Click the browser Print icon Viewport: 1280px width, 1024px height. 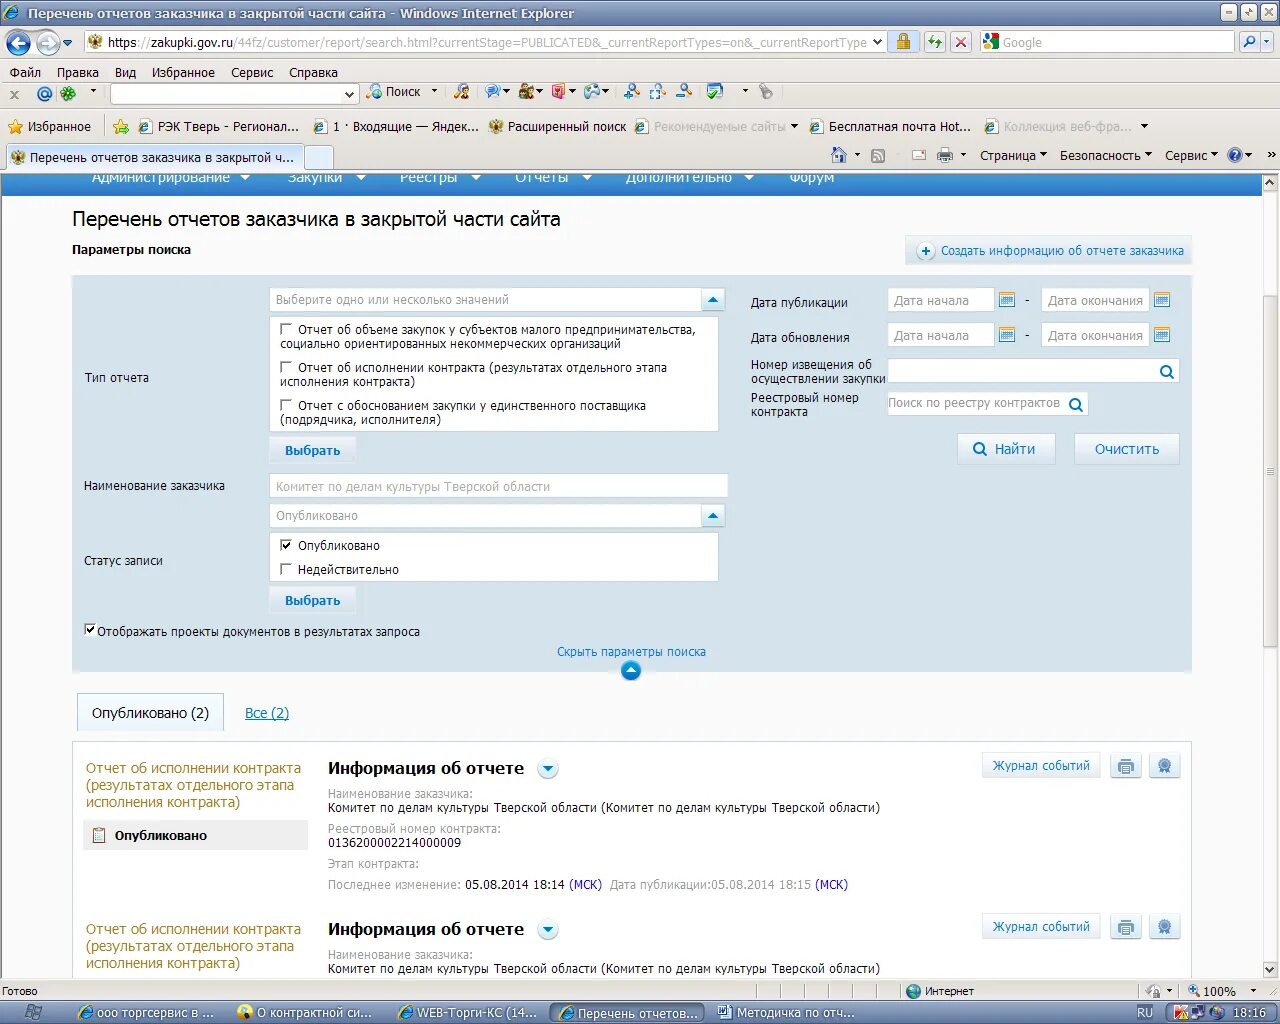coord(945,155)
